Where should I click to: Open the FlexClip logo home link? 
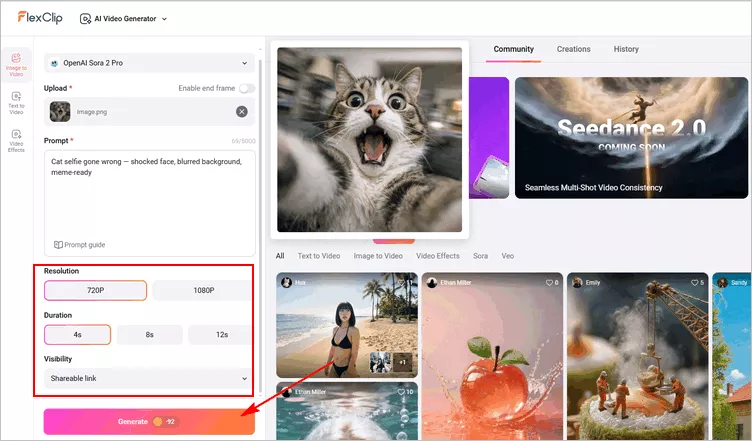[x=40, y=18]
